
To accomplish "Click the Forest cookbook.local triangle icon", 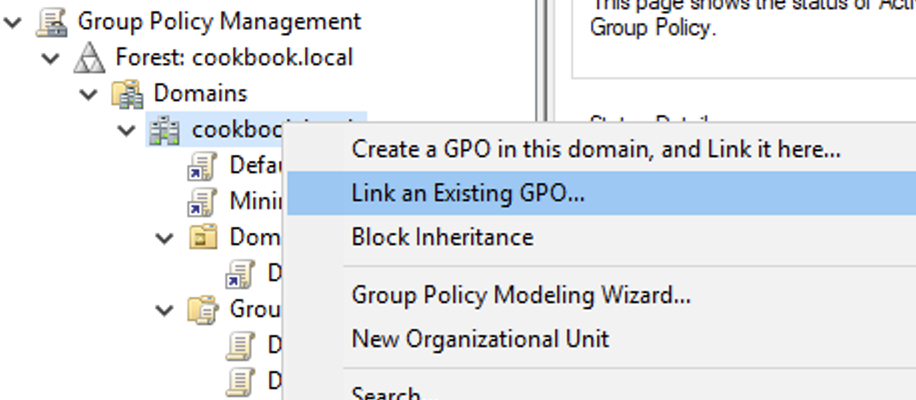I will click(x=89, y=58).
